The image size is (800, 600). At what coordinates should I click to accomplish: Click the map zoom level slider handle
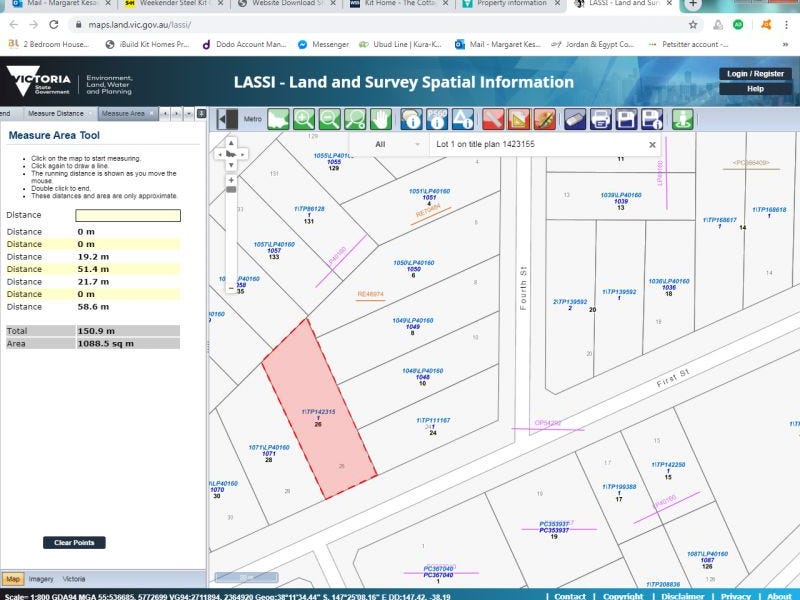point(231,190)
